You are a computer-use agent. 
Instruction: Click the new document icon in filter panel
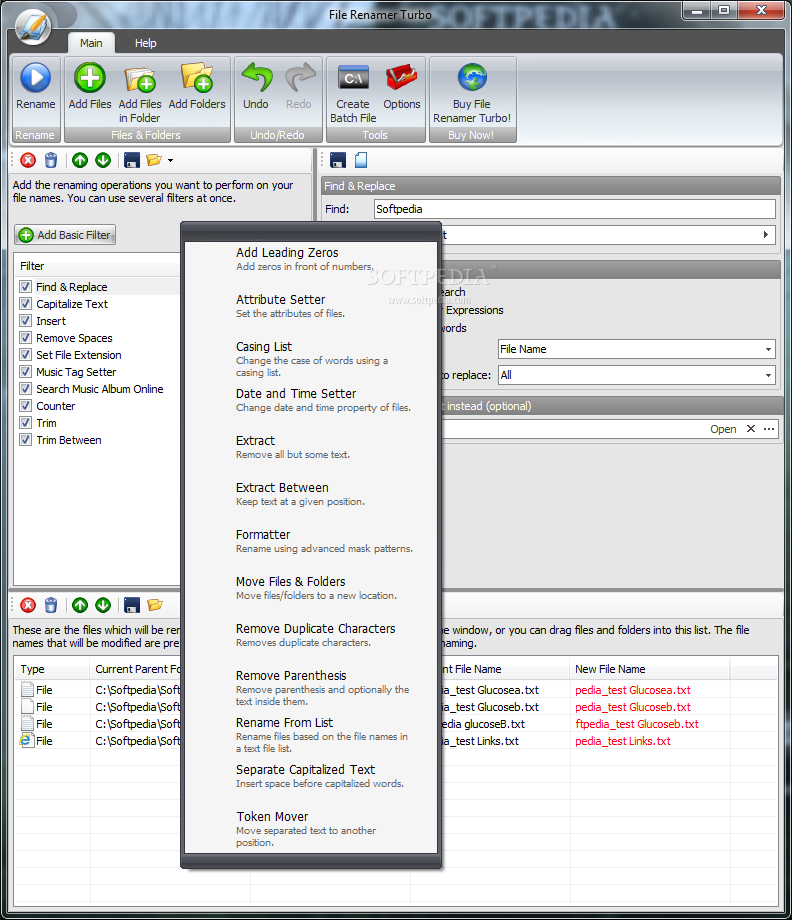pos(361,160)
